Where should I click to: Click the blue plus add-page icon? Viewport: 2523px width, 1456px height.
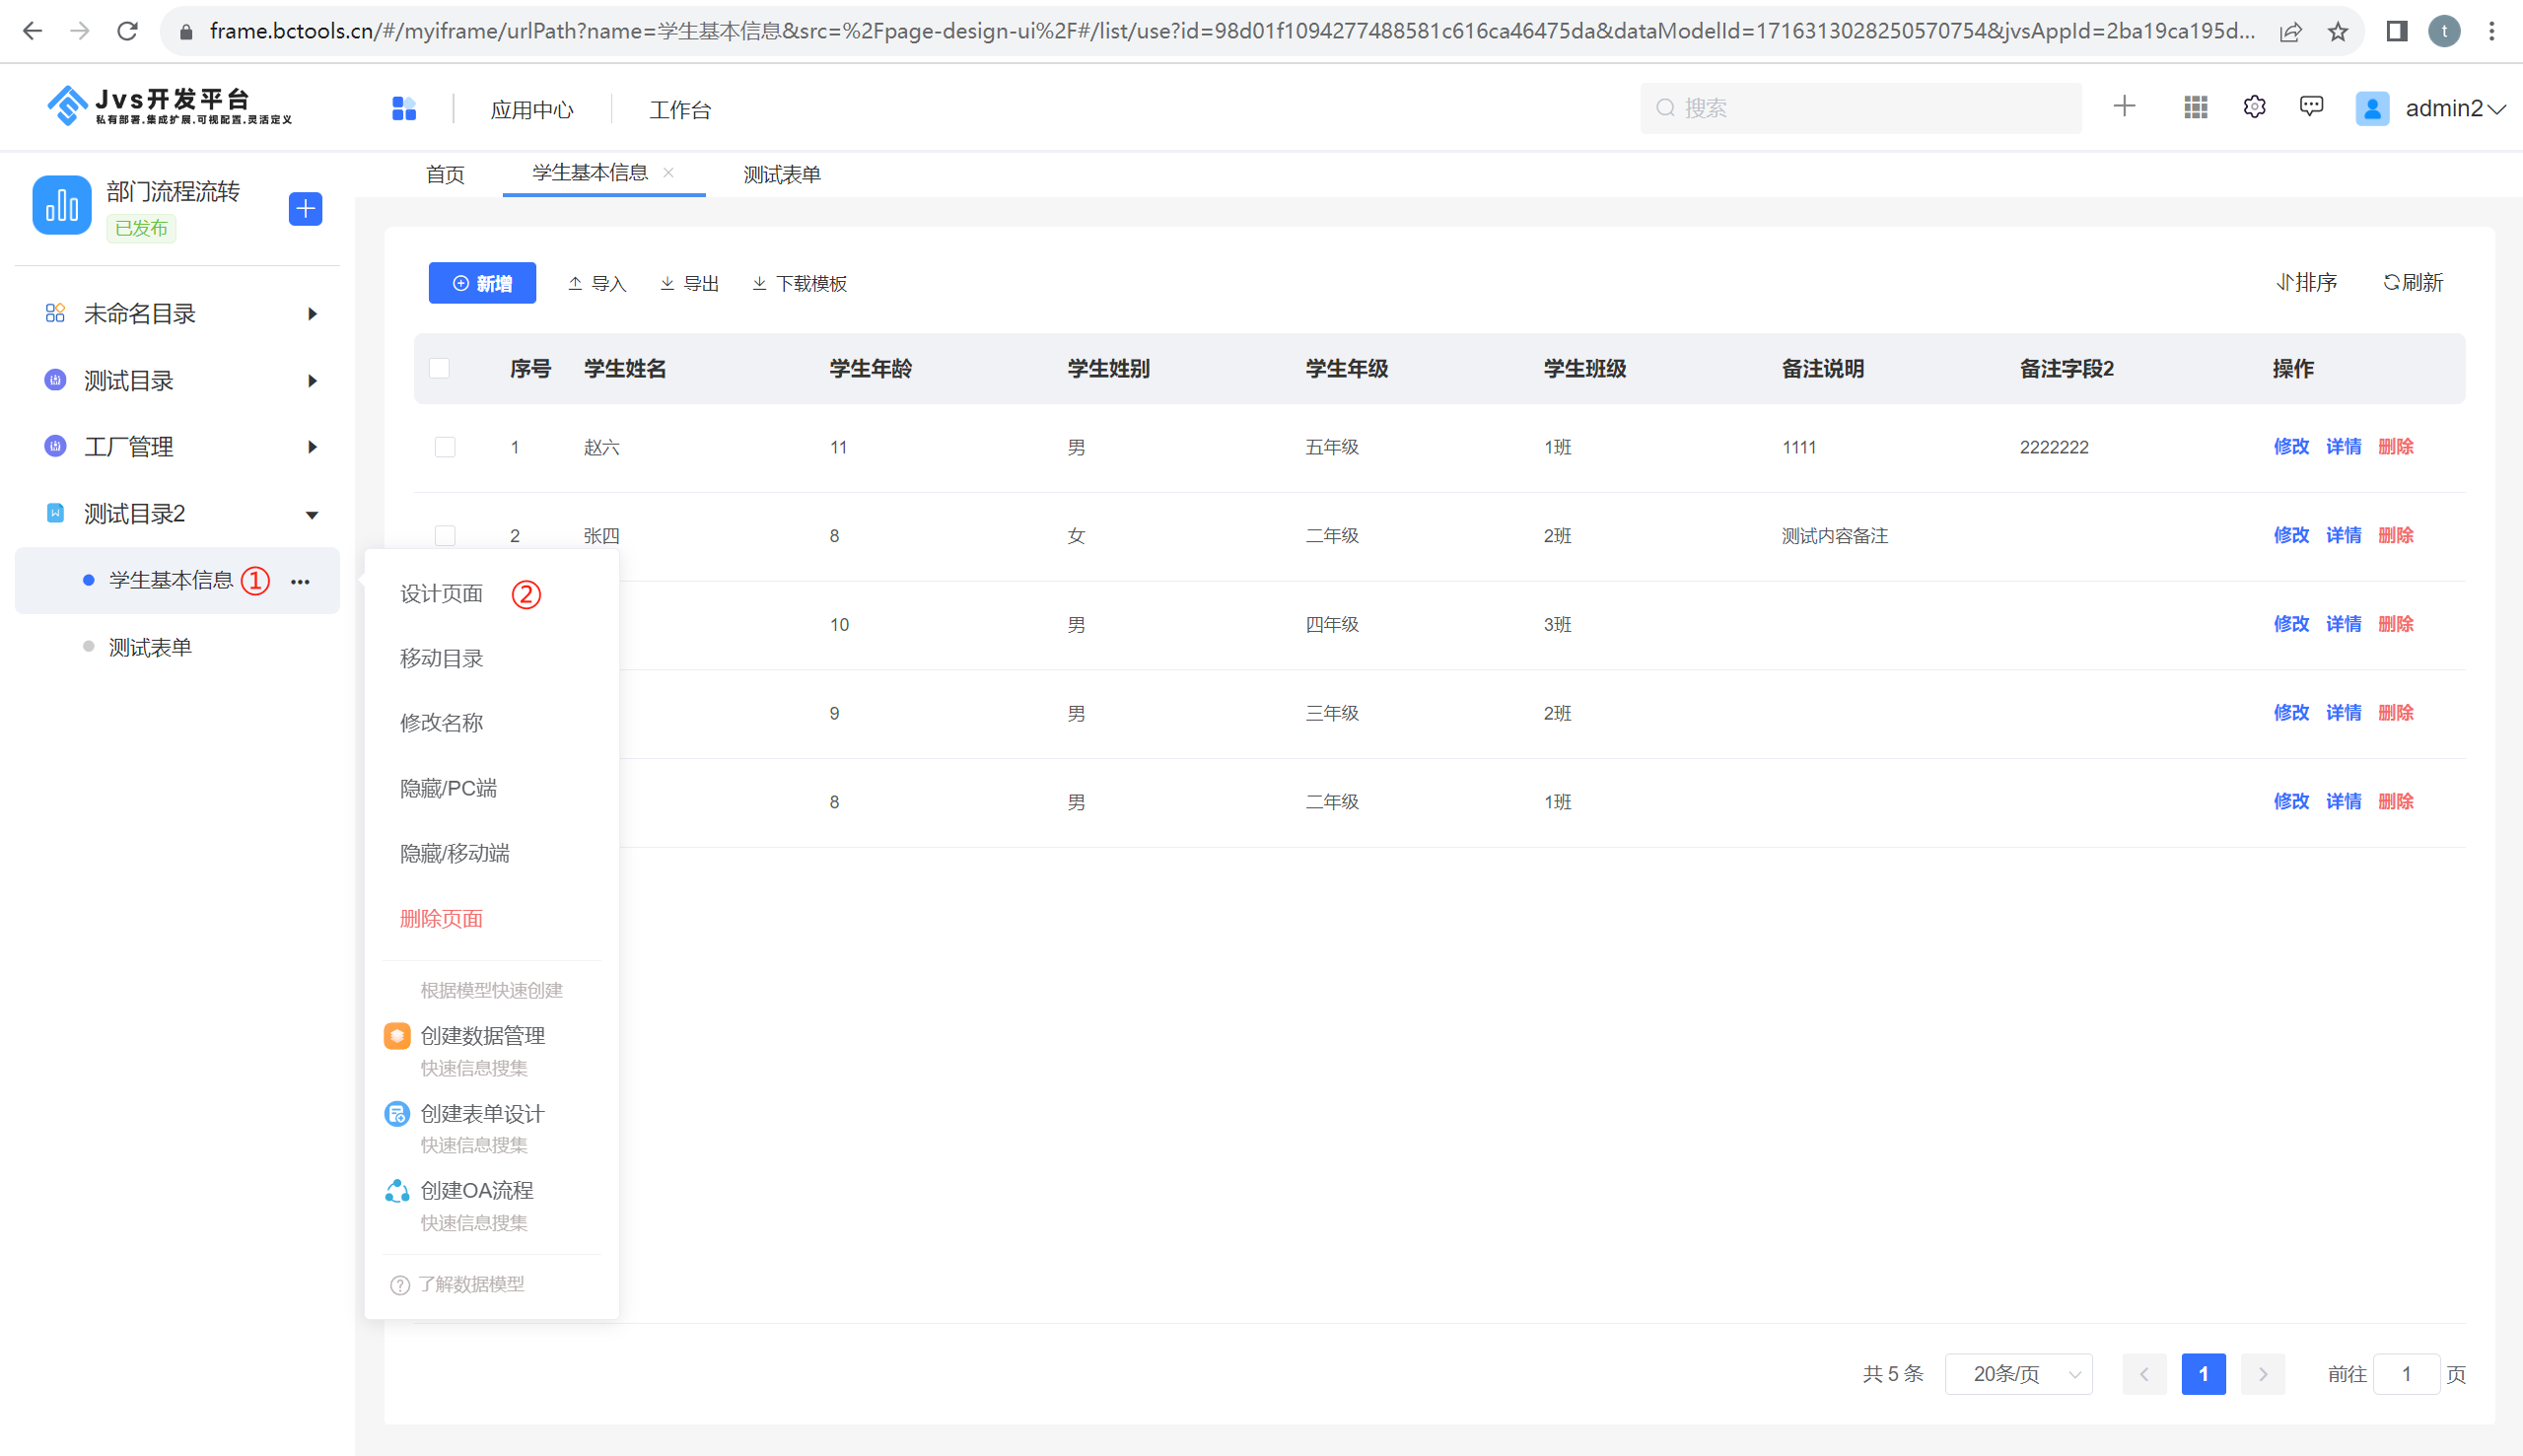click(305, 209)
